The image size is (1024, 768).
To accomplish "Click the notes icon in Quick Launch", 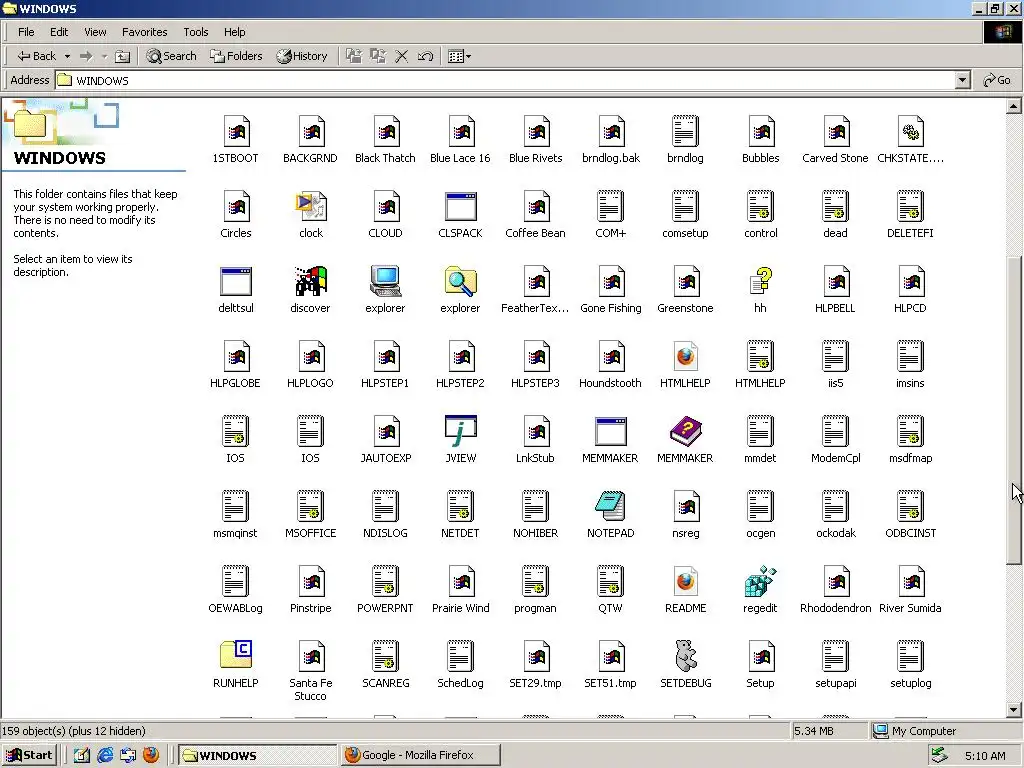I will (81, 755).
